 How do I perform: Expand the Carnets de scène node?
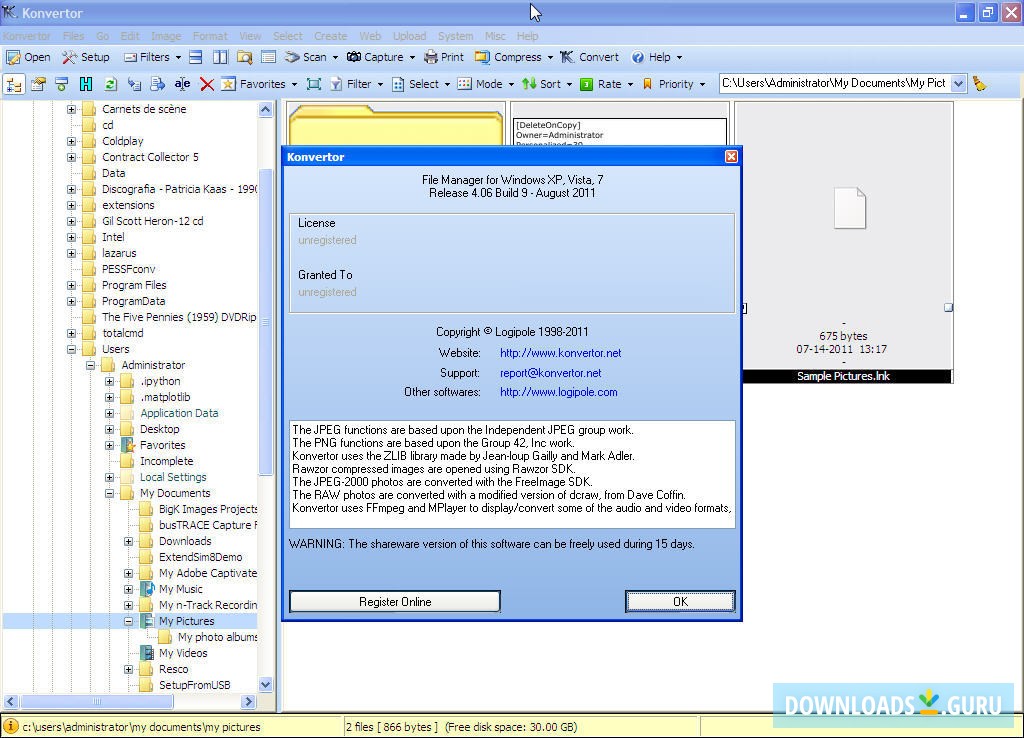coord(71,109)
